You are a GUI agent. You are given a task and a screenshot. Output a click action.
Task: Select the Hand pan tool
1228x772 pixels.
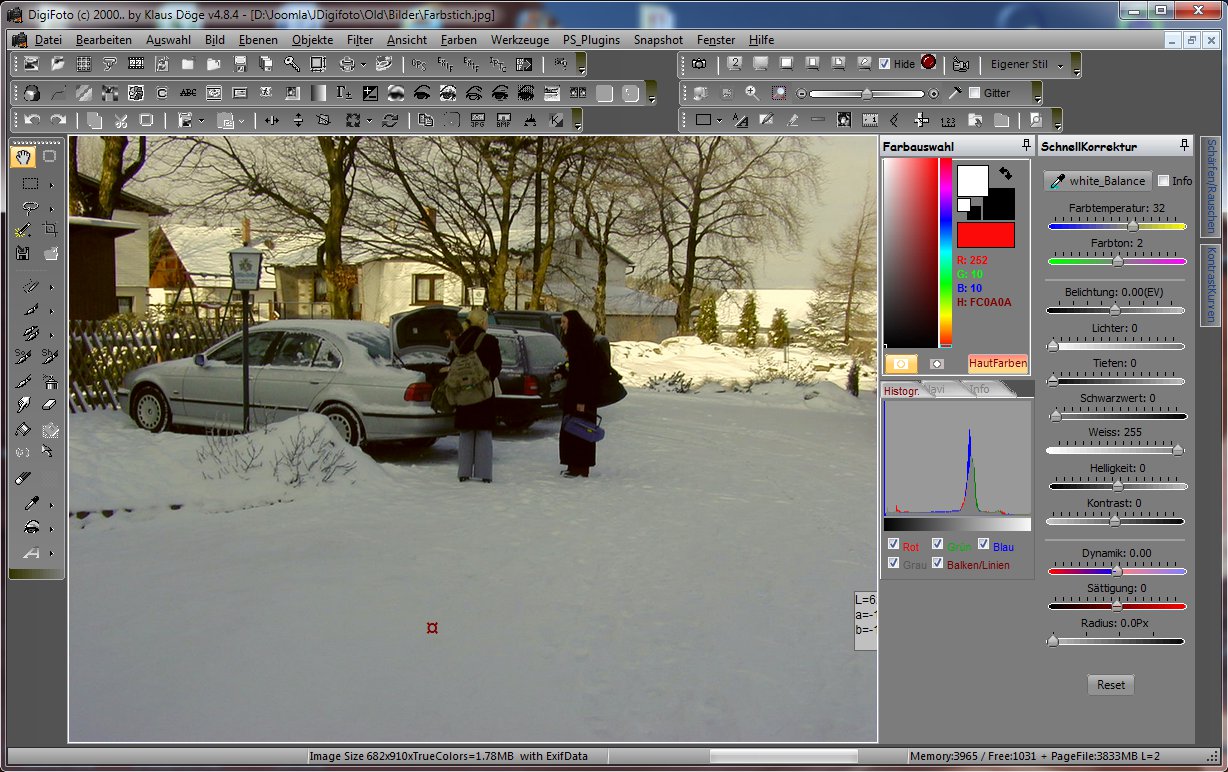(x=23, y=156)
